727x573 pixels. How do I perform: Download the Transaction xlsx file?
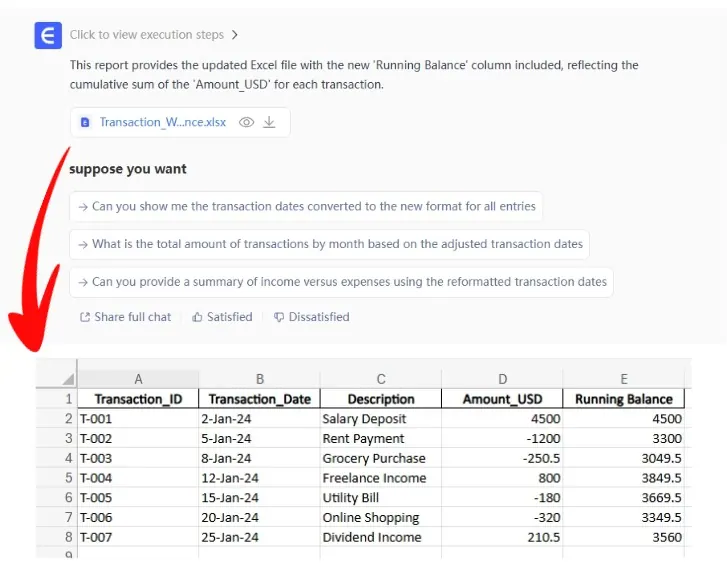point(269,122)
